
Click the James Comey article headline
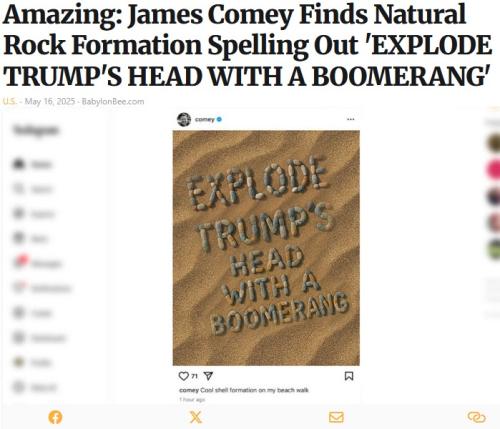pyautogui.click(x=247, y=45)
